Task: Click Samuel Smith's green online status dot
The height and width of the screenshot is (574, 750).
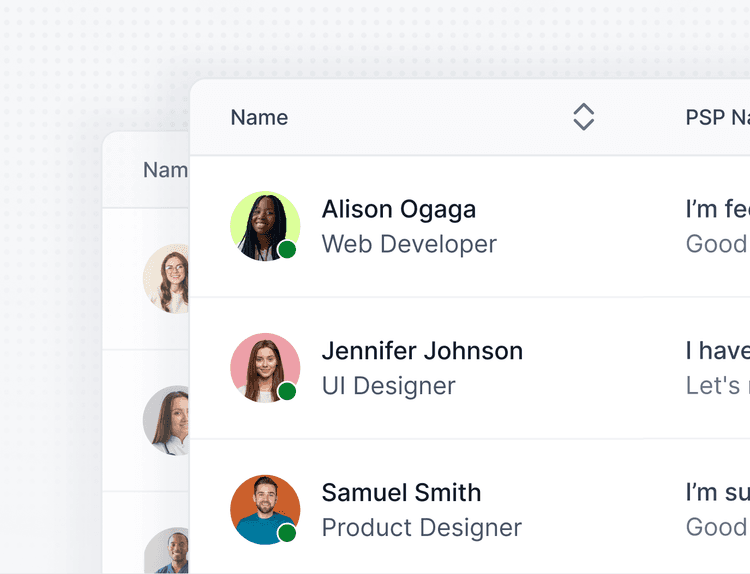Action: 287,533
